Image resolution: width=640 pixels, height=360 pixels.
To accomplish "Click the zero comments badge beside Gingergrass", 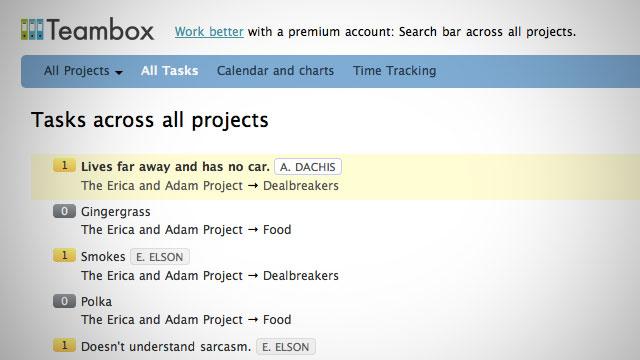I will pos(64,211).
